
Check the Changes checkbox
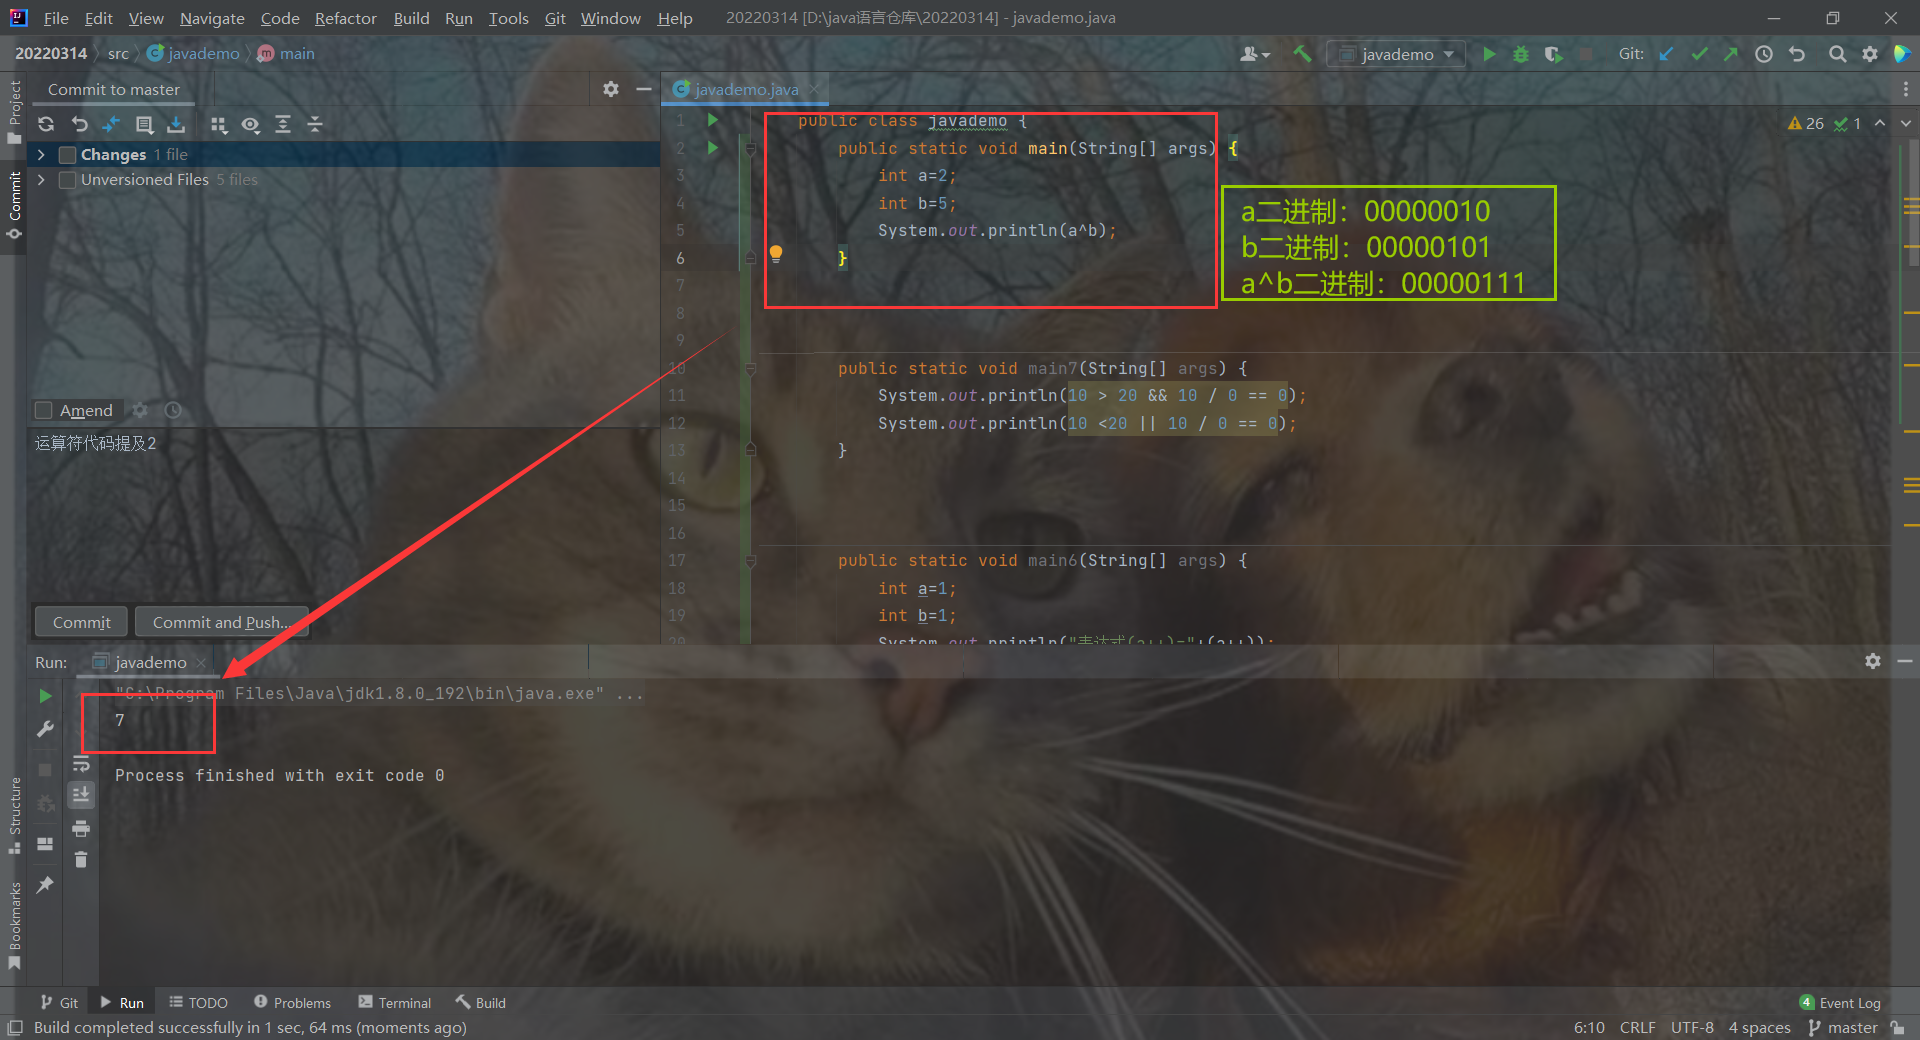coord(68,155)
